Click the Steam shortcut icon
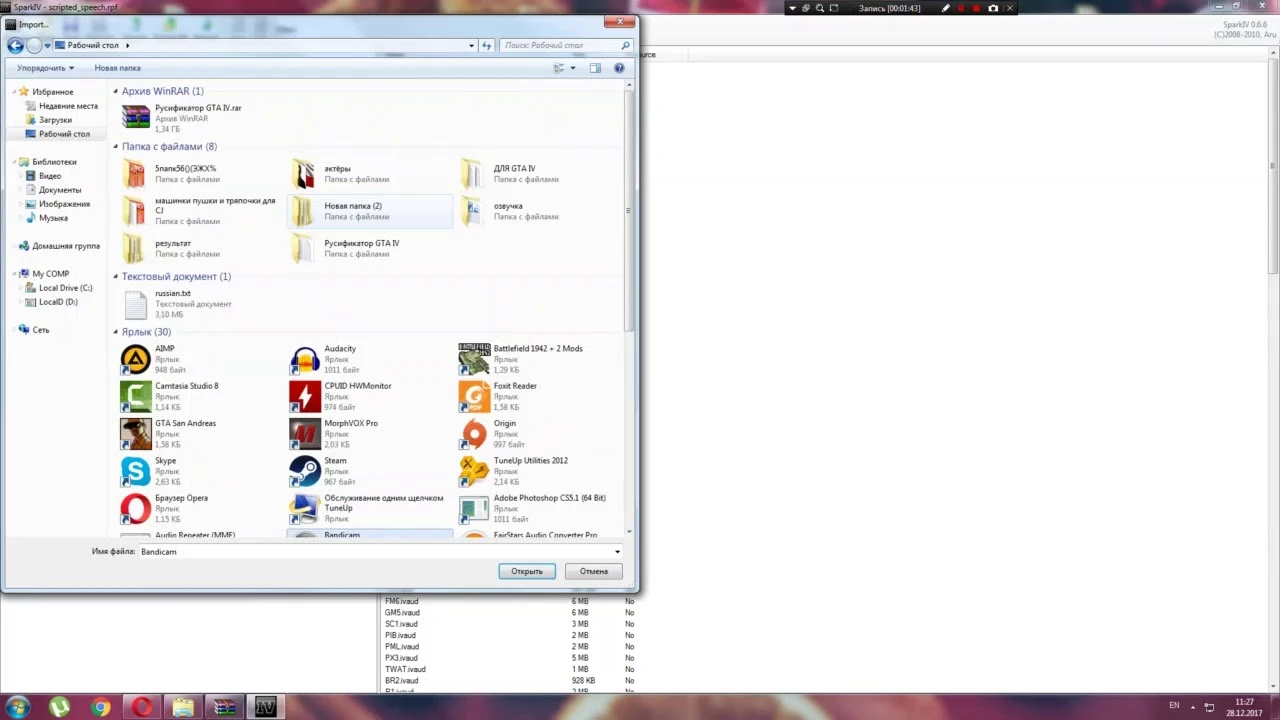Screen dimensions: 1280x720 305,471
